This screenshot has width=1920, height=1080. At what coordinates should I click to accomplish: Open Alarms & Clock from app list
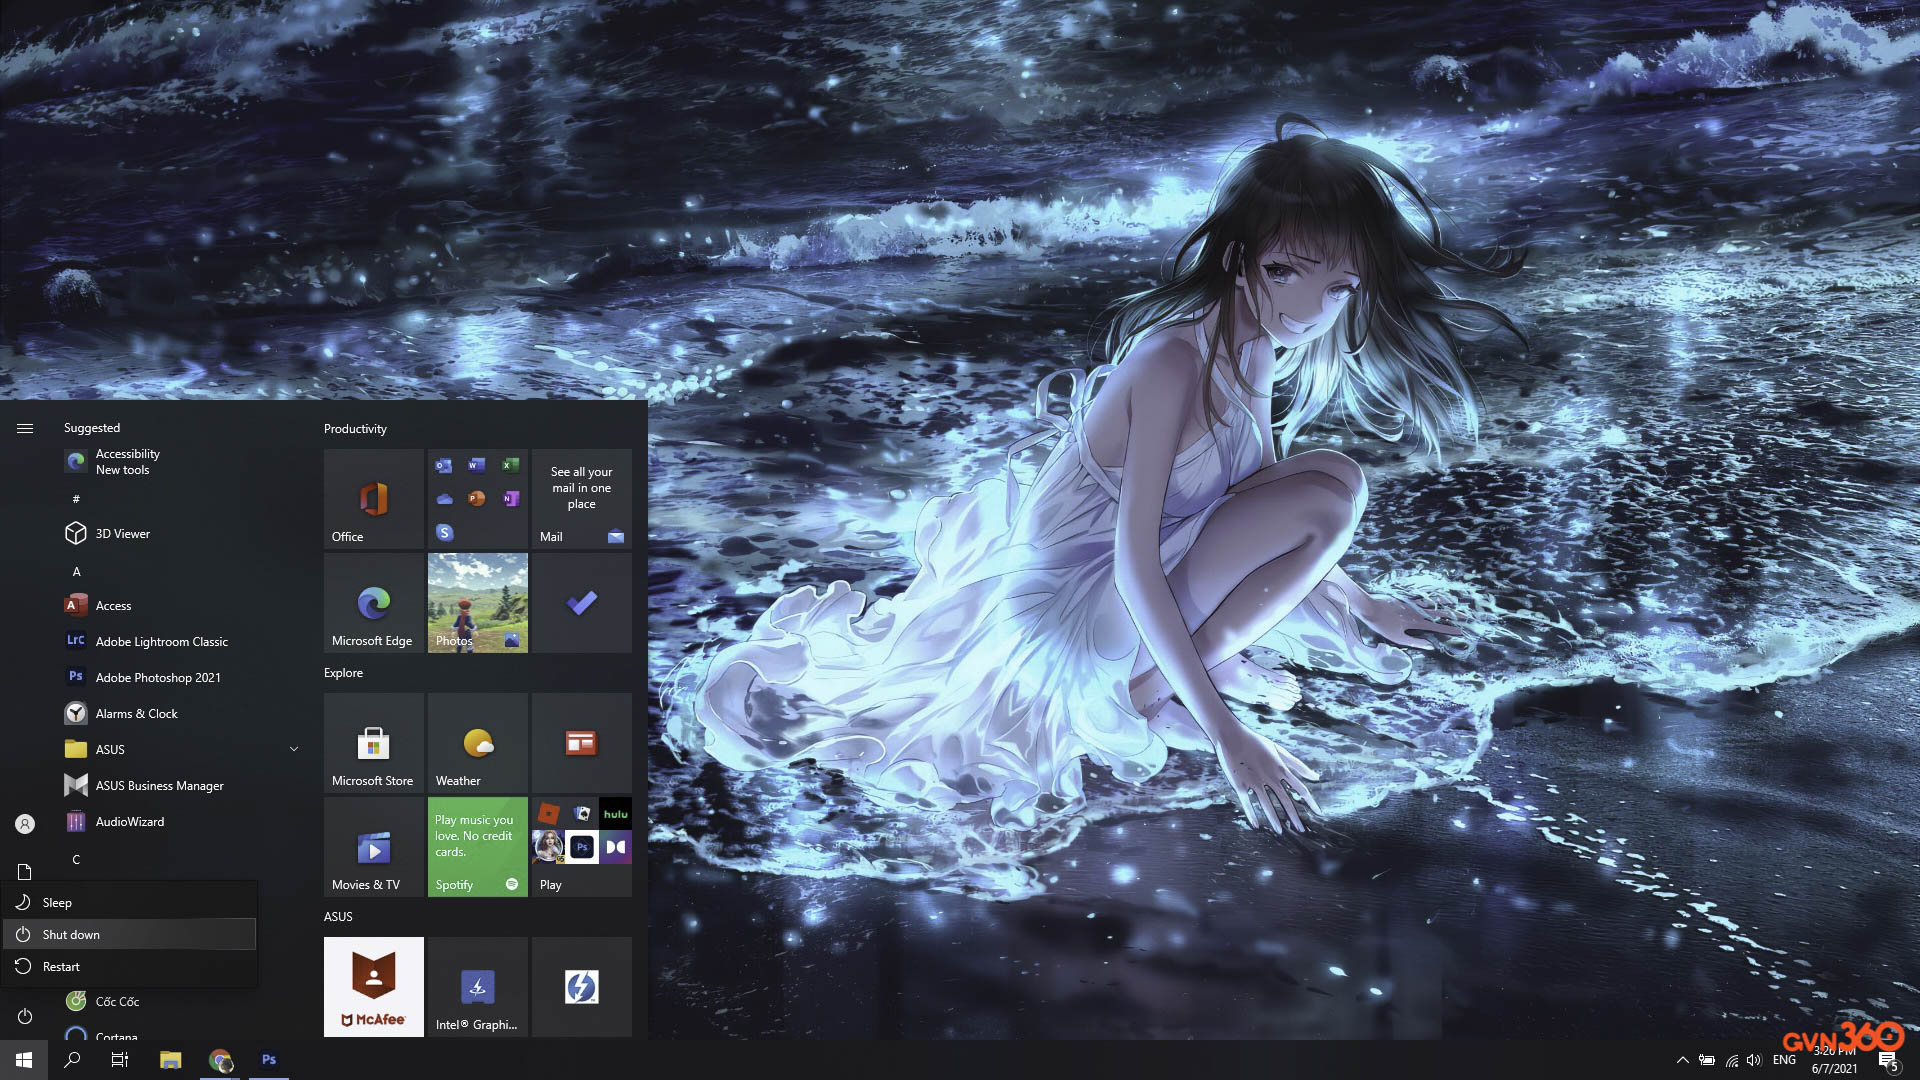181,714
